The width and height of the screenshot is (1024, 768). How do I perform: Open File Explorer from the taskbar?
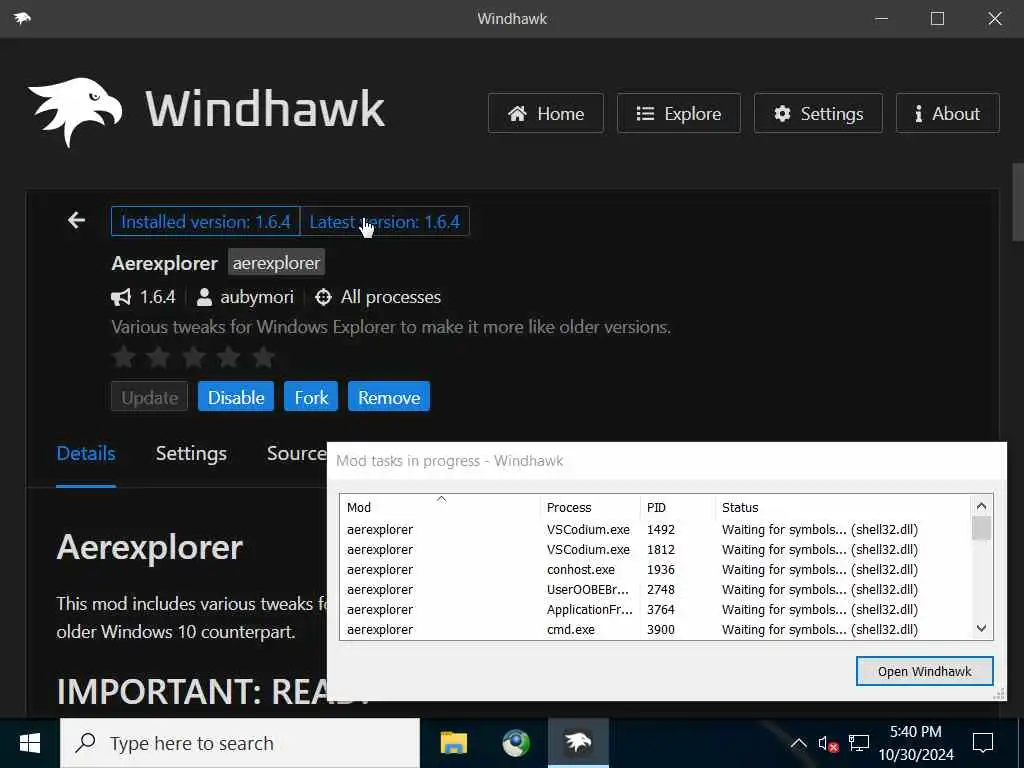coord(453,743)
